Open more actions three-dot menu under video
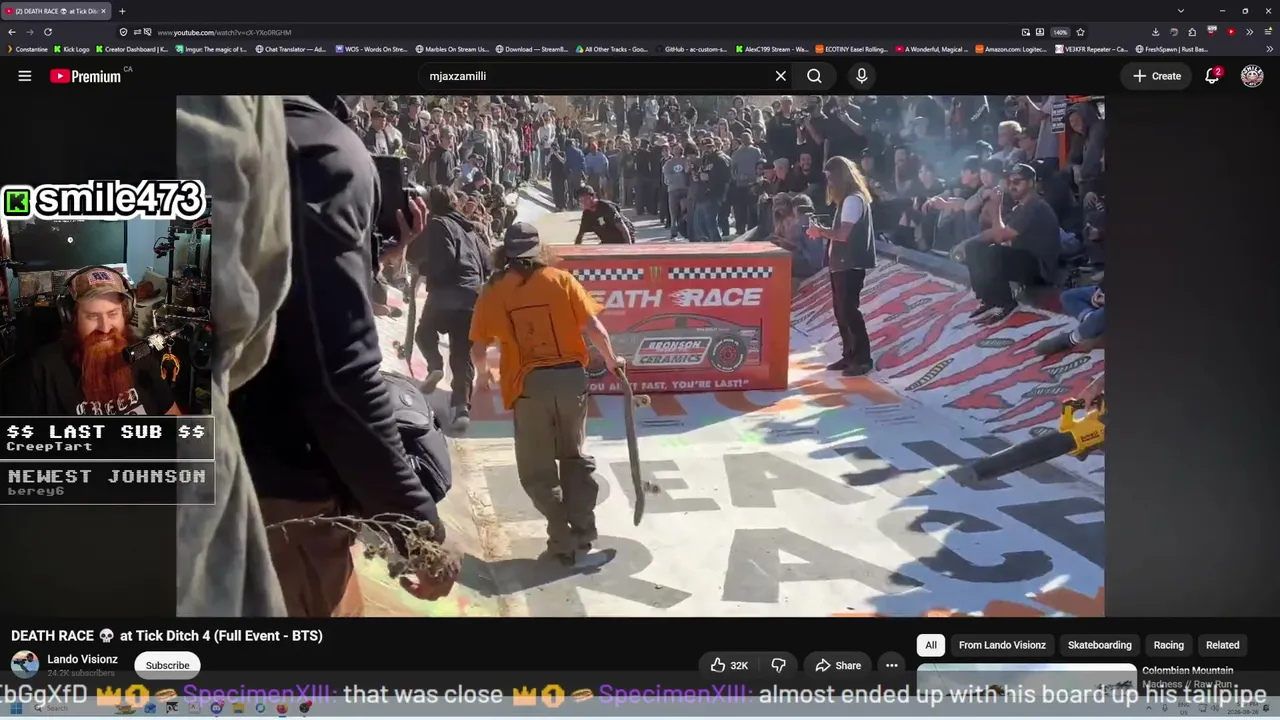 [891, 665]
